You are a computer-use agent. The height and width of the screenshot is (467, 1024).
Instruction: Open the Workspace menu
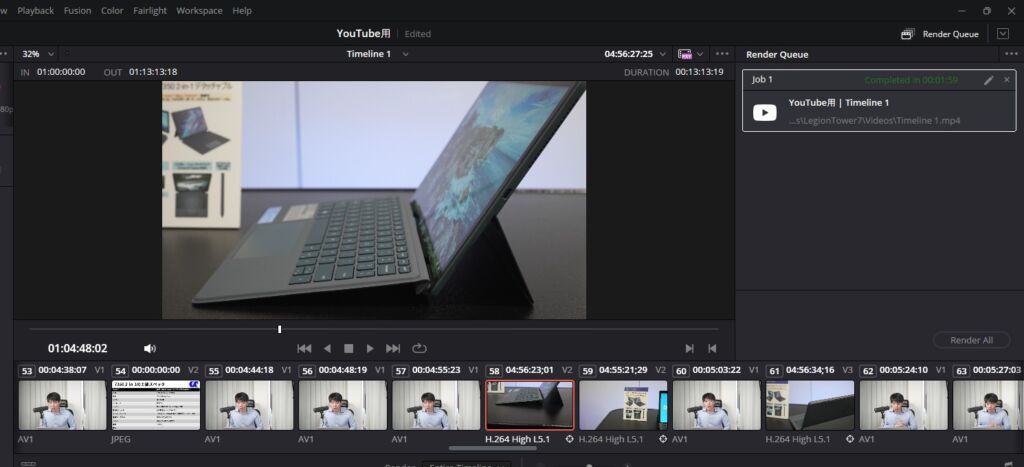(x=199, y=10)
